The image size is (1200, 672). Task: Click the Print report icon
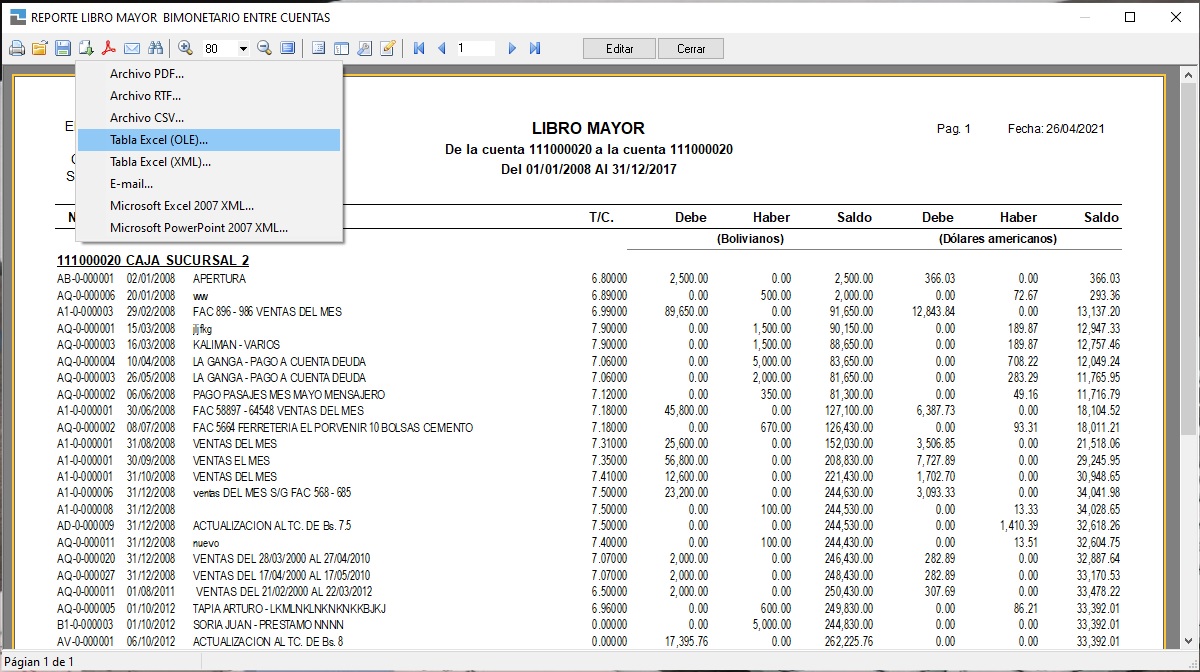coord(16,48)
